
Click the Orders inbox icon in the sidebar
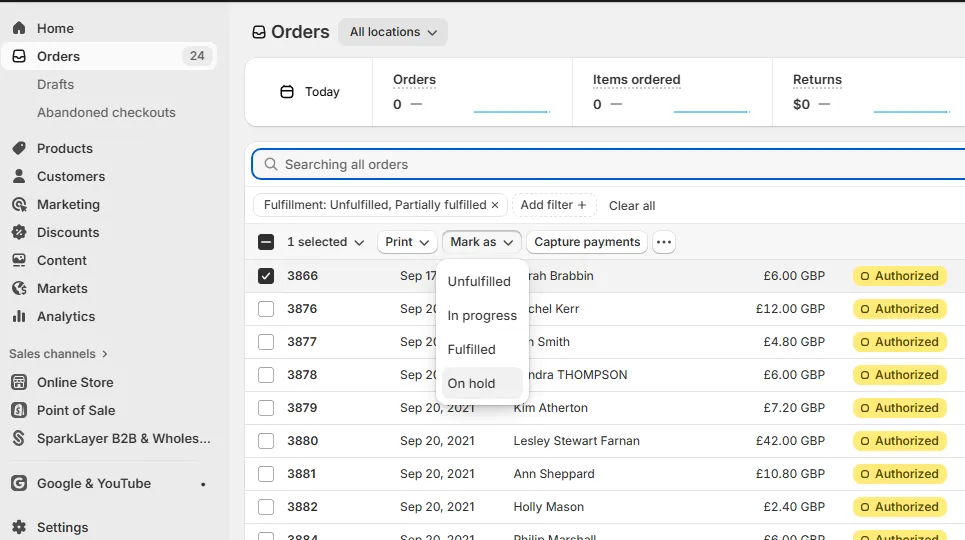click(x=19, y=56)
